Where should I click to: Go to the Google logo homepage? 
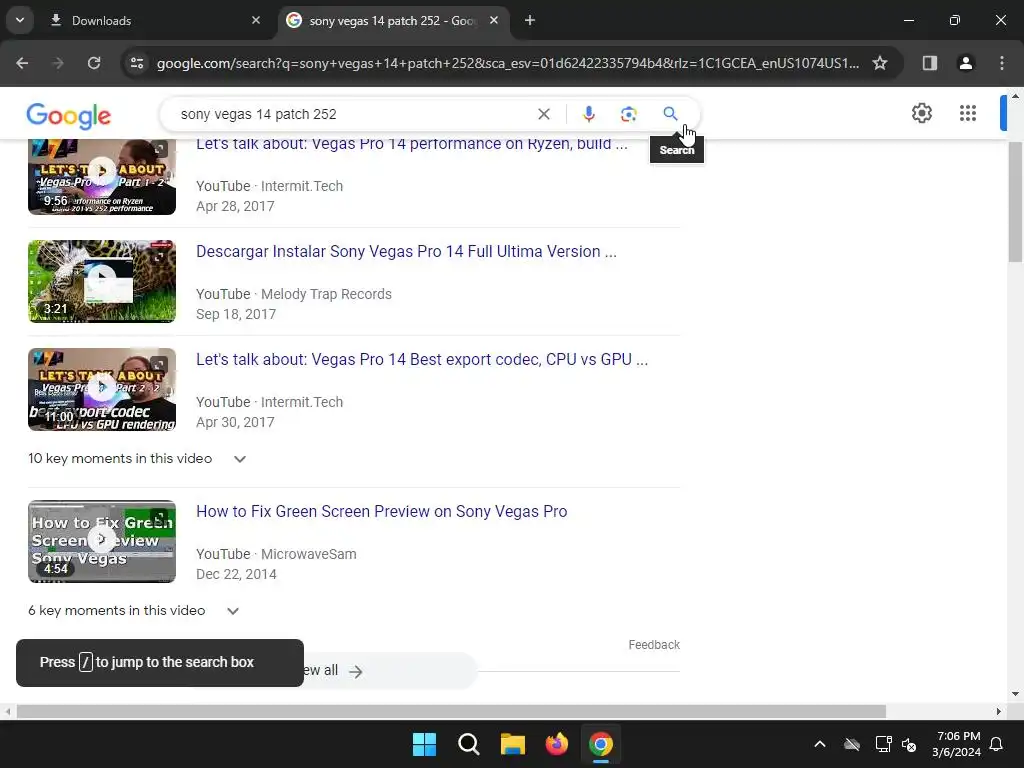[x=69, y=116]
